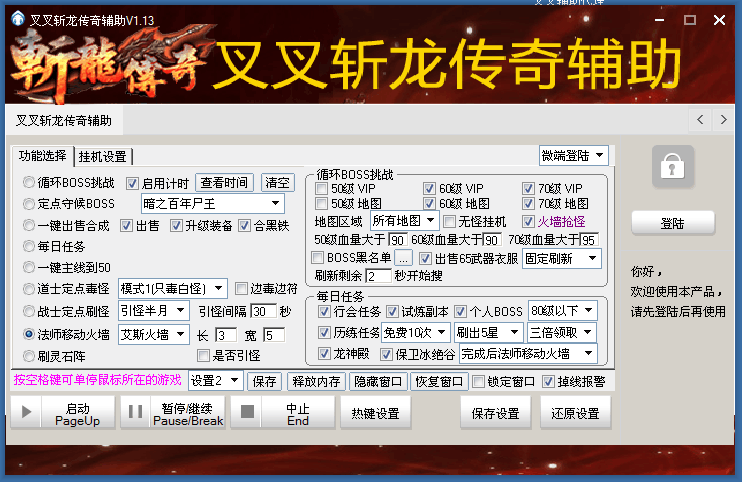Open the 暗之百年尸王 boss dropdown

212,204
